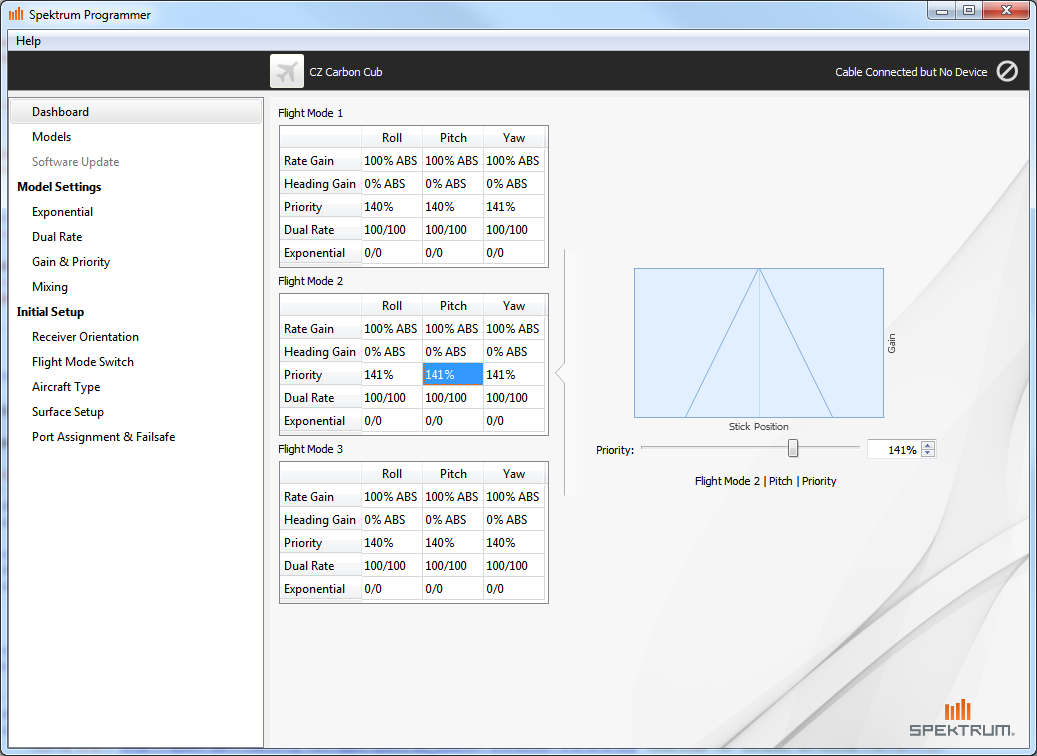Open Gain & Priority settings

71,262
